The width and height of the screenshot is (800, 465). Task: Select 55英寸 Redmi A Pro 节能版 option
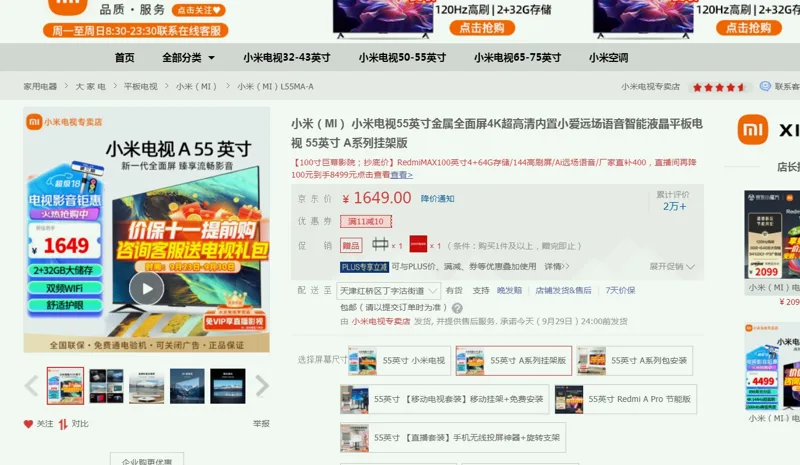tap(626, 399)
